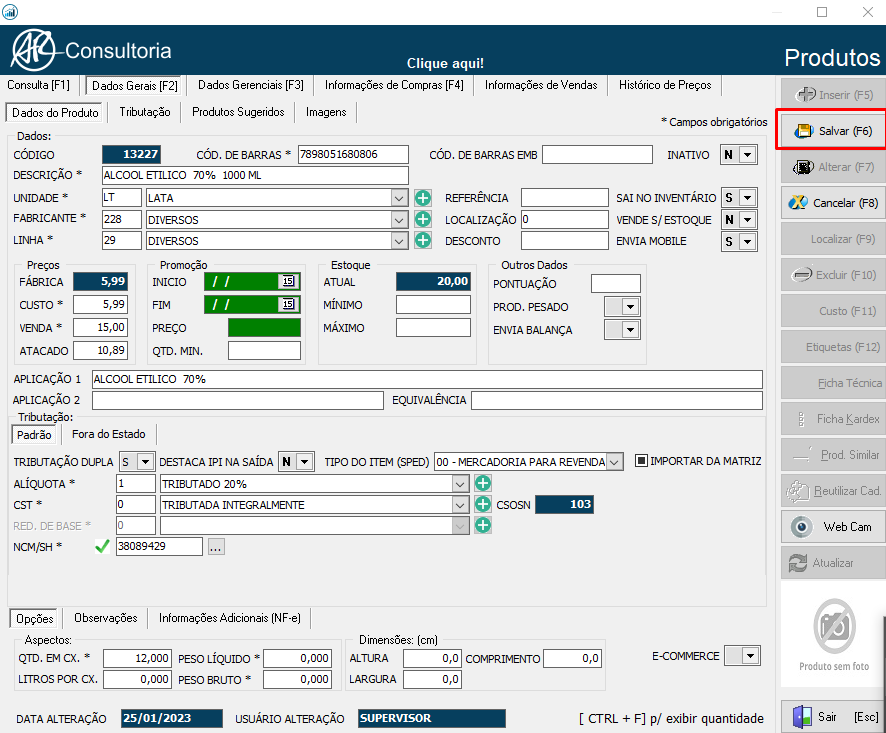Open Histórico de Preços tab
The width and height of the screenshot is (886, 733).
[x=665, y=85]
